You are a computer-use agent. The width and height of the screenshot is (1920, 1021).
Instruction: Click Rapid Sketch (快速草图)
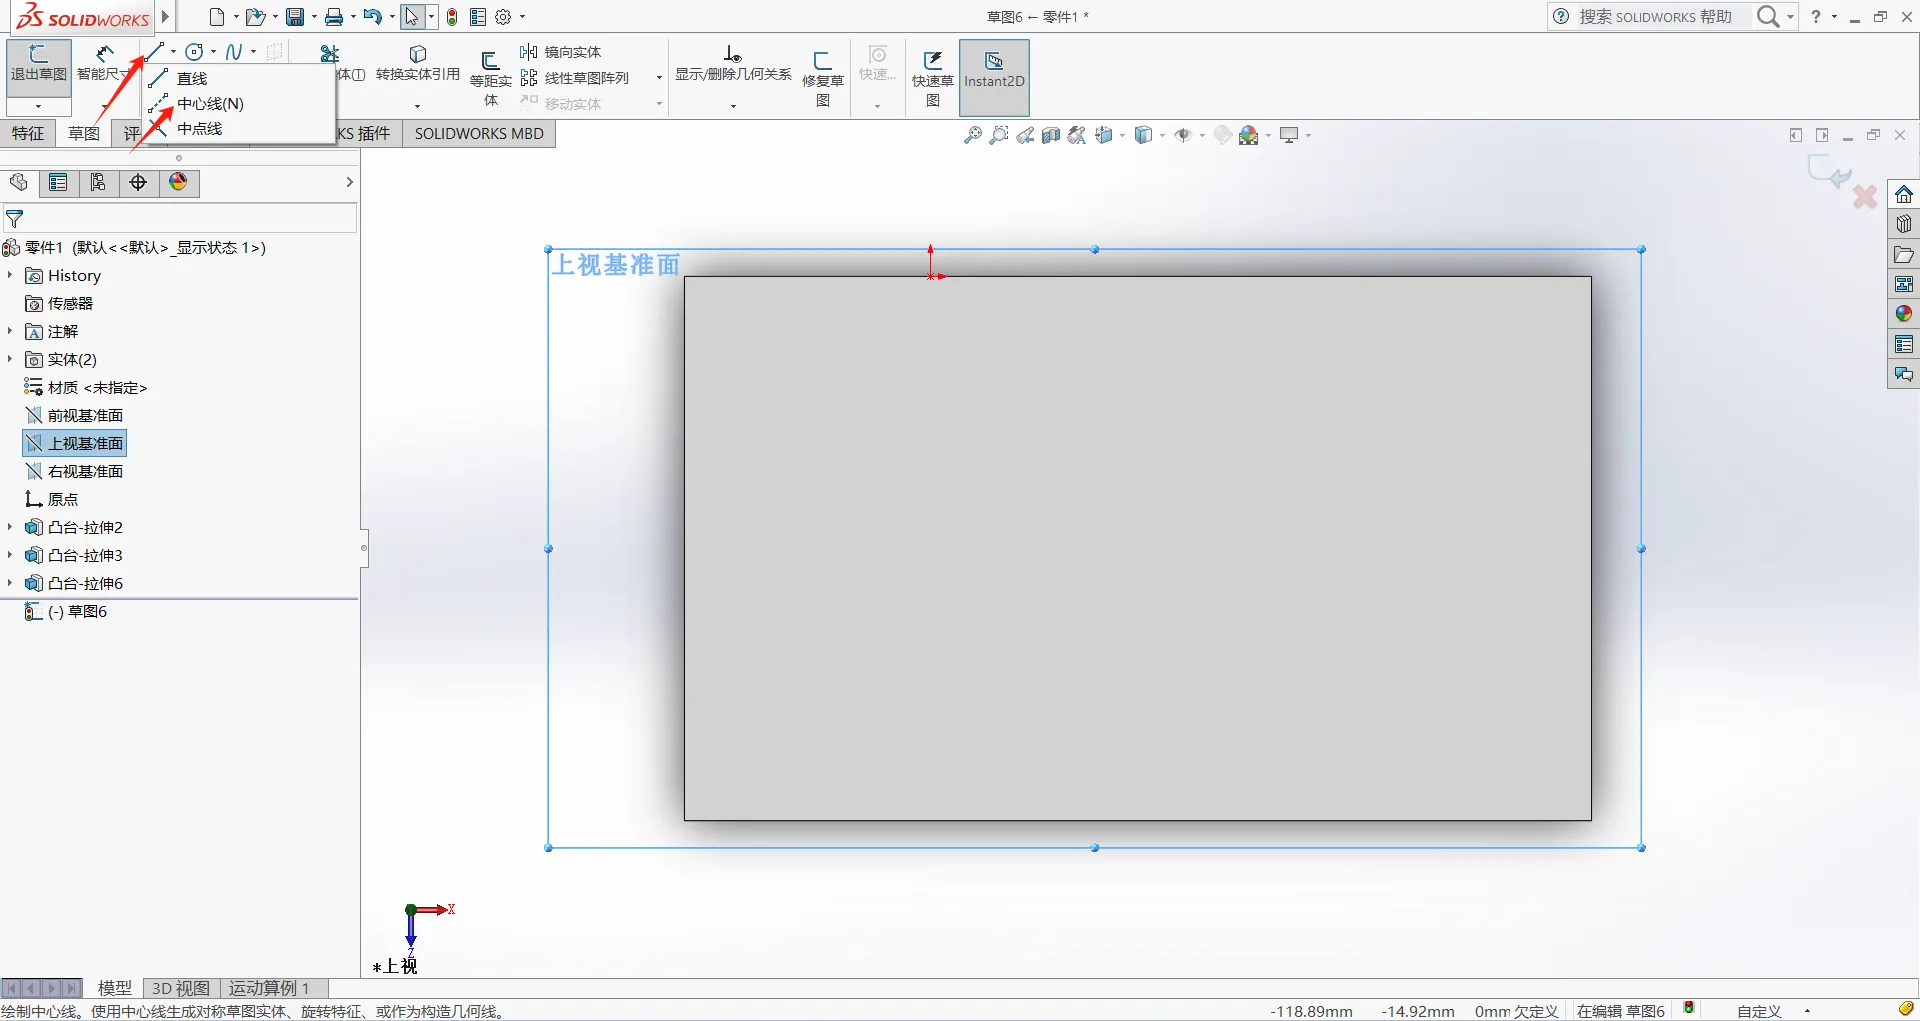tap(932, 79)
